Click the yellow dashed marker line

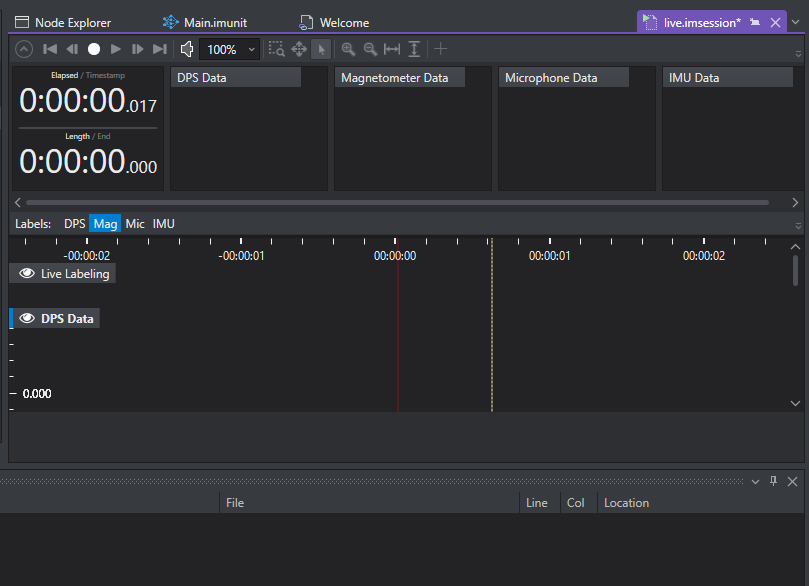coord(492,325)
